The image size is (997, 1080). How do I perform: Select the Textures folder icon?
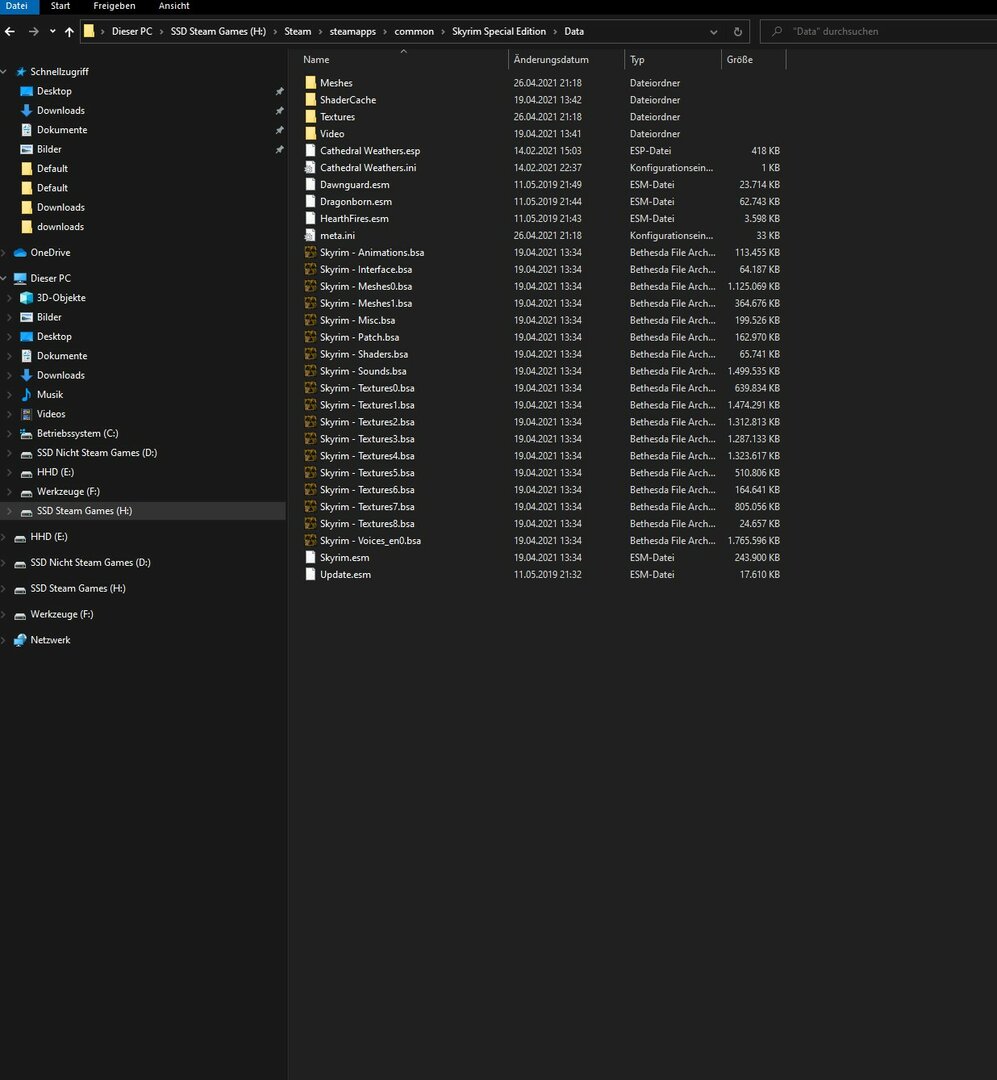point(310,117)
